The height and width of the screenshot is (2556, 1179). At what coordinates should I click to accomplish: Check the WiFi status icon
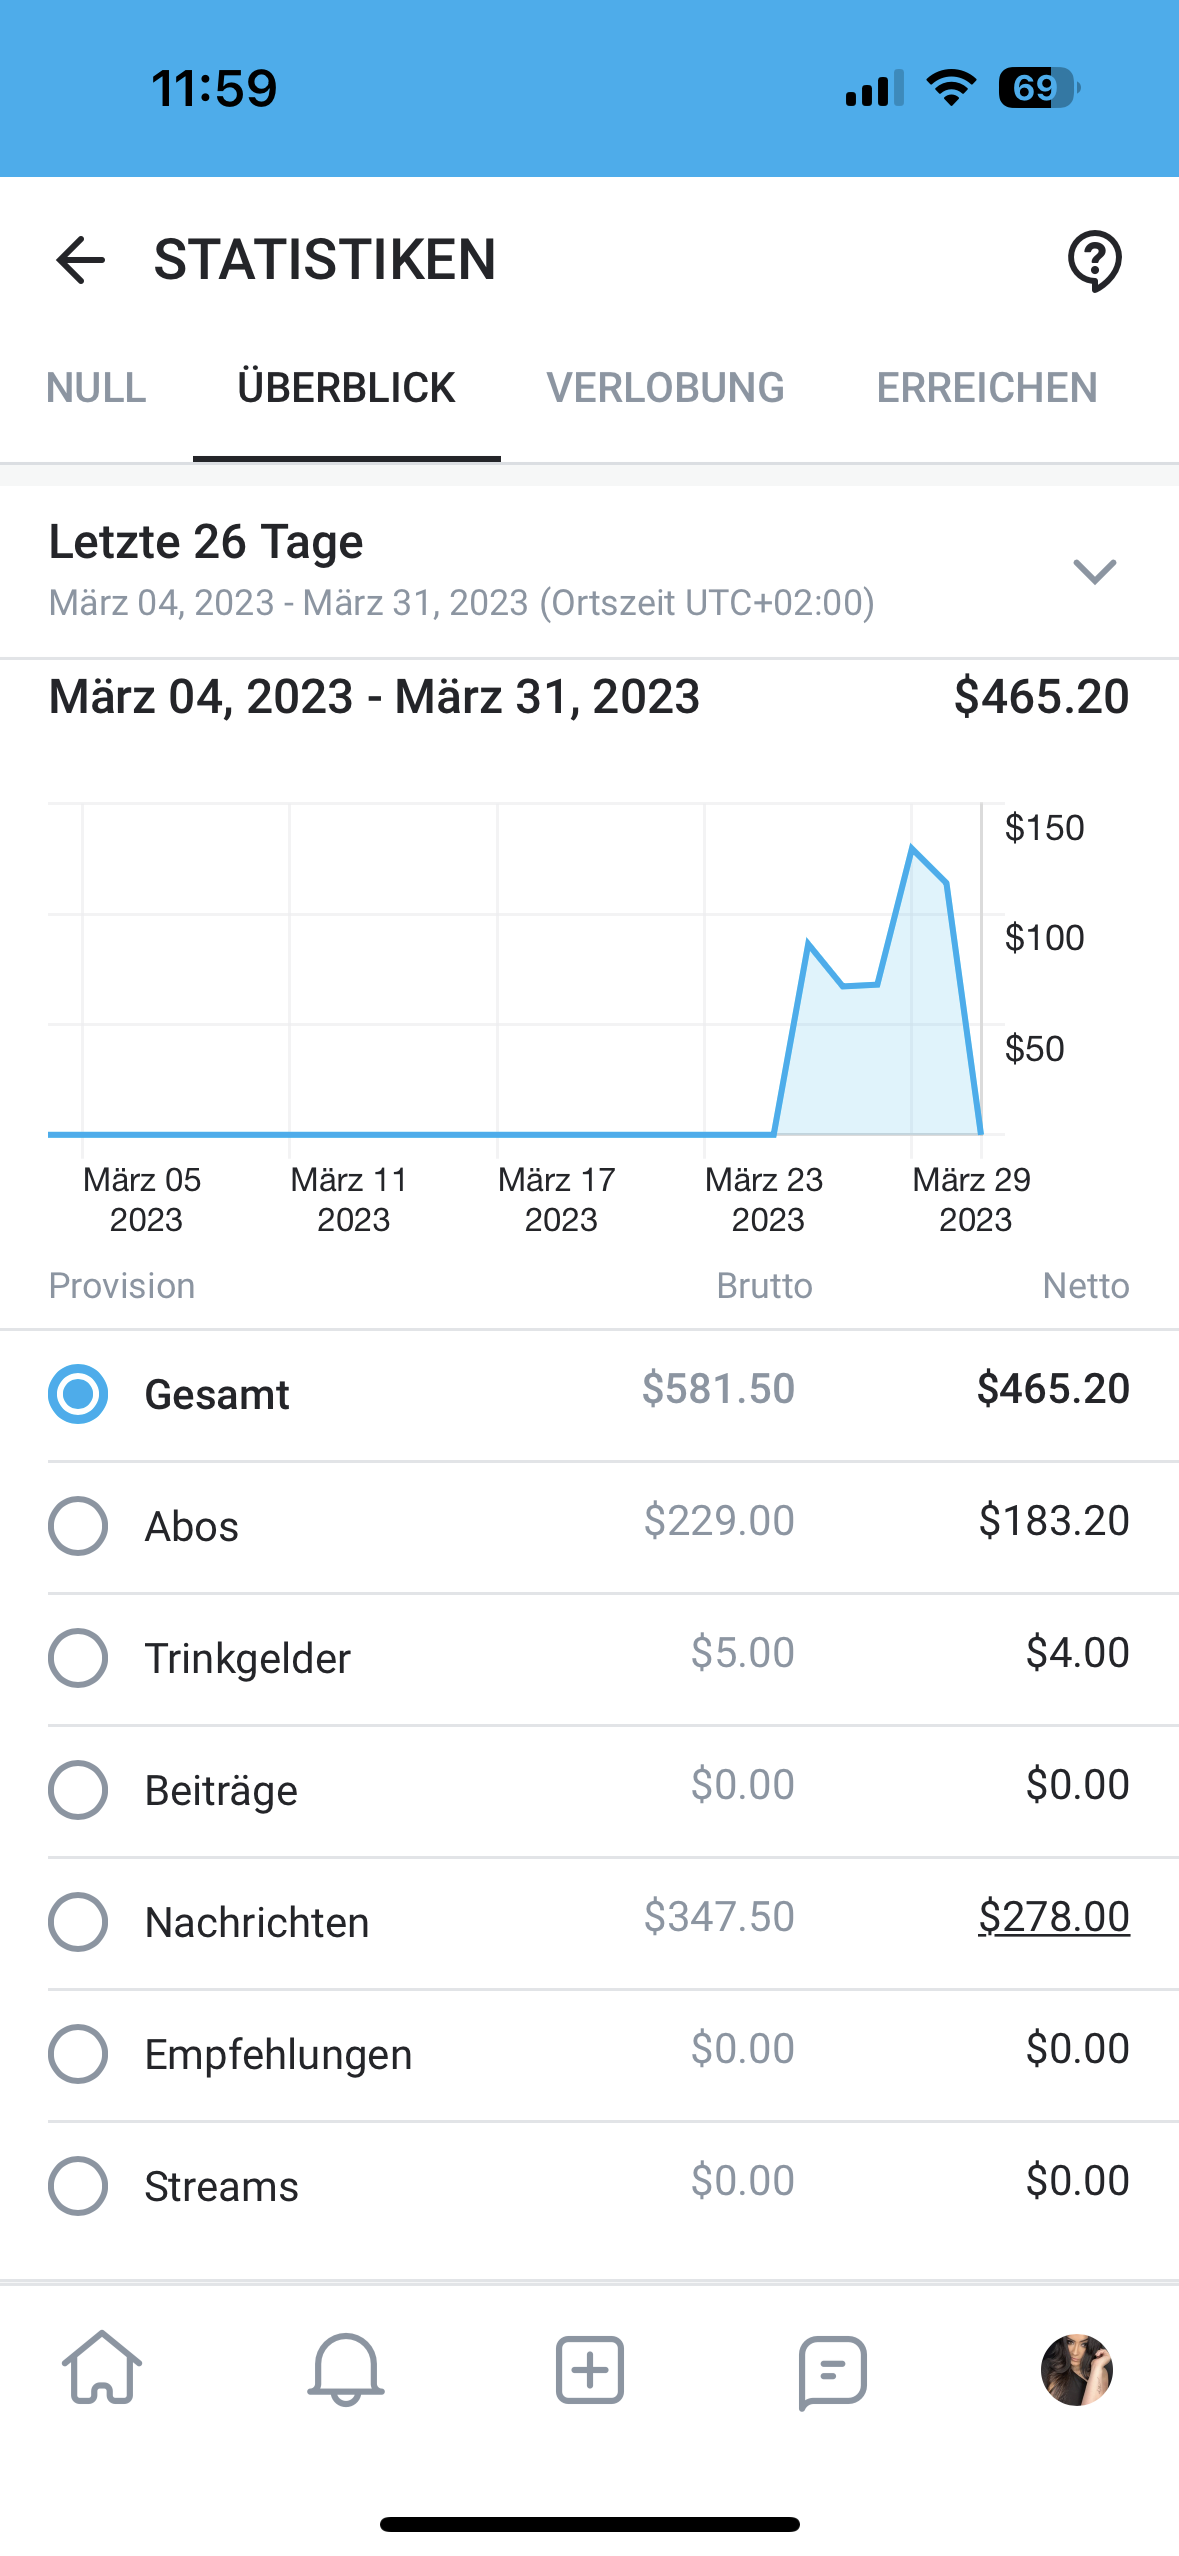pyautogui.click(x=951, y=88)
